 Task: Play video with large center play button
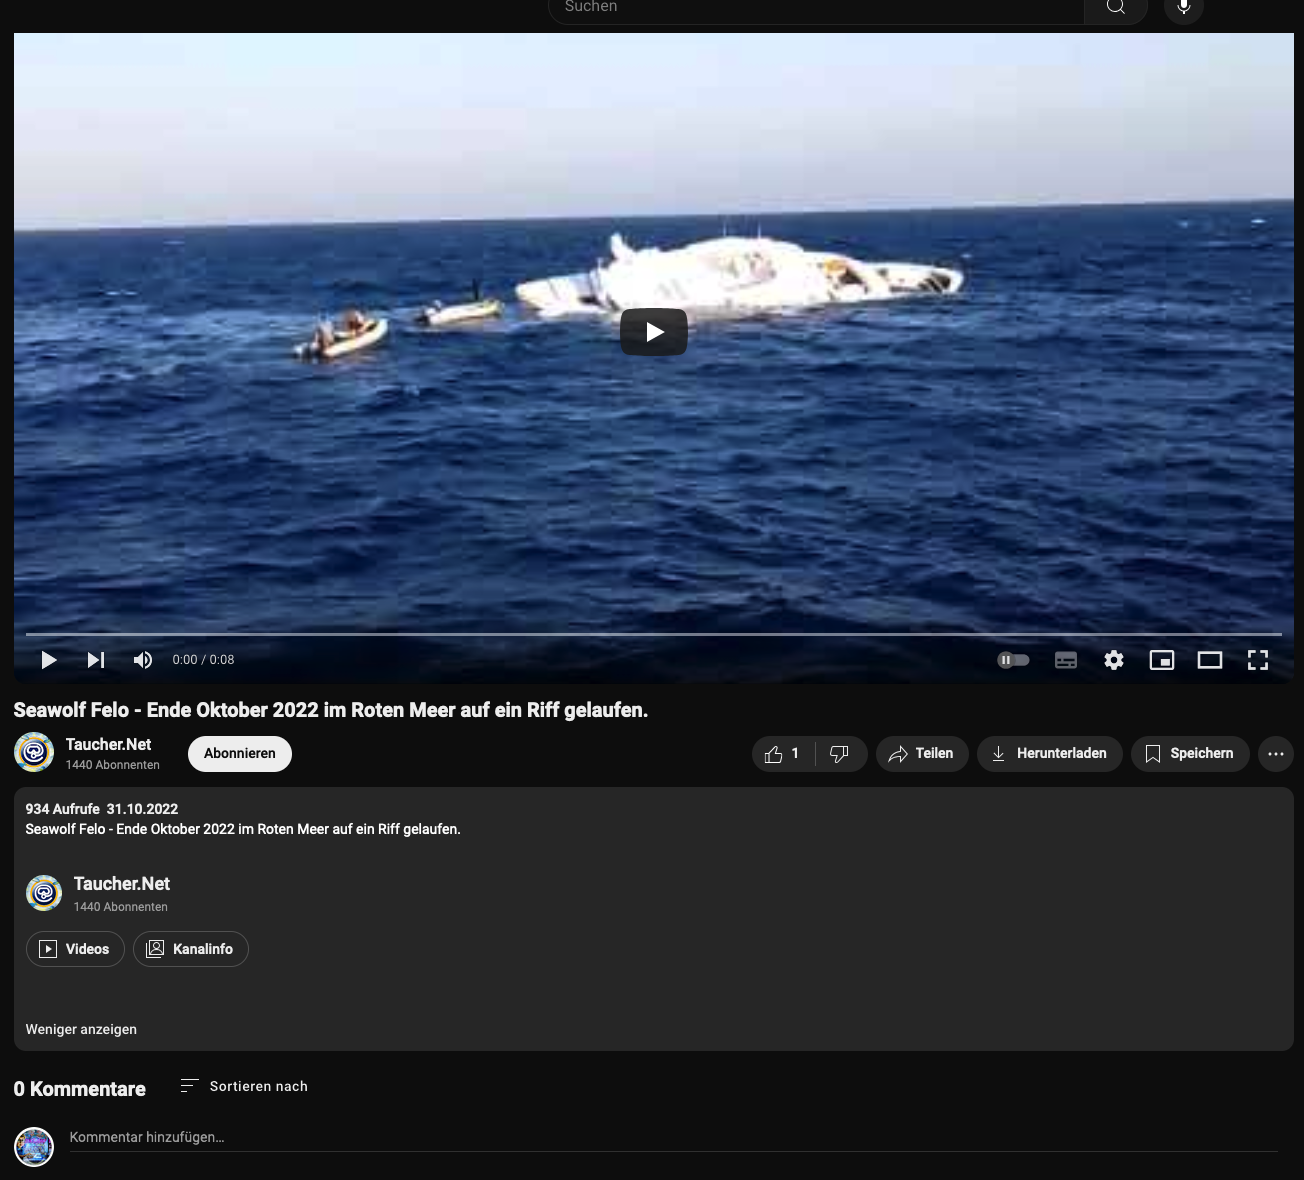654,332
